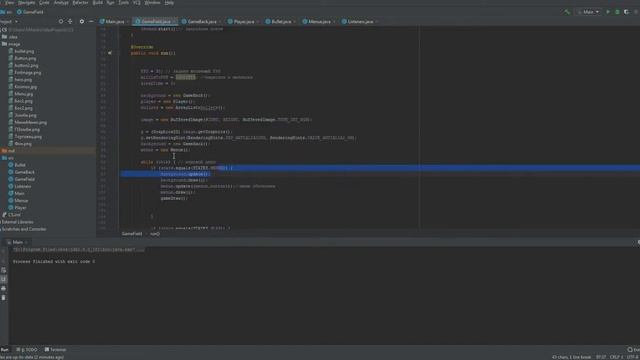The width and height of the screenshot is (640, 360).
Task: Open the Player class in project tree
Action: [18, 208]
